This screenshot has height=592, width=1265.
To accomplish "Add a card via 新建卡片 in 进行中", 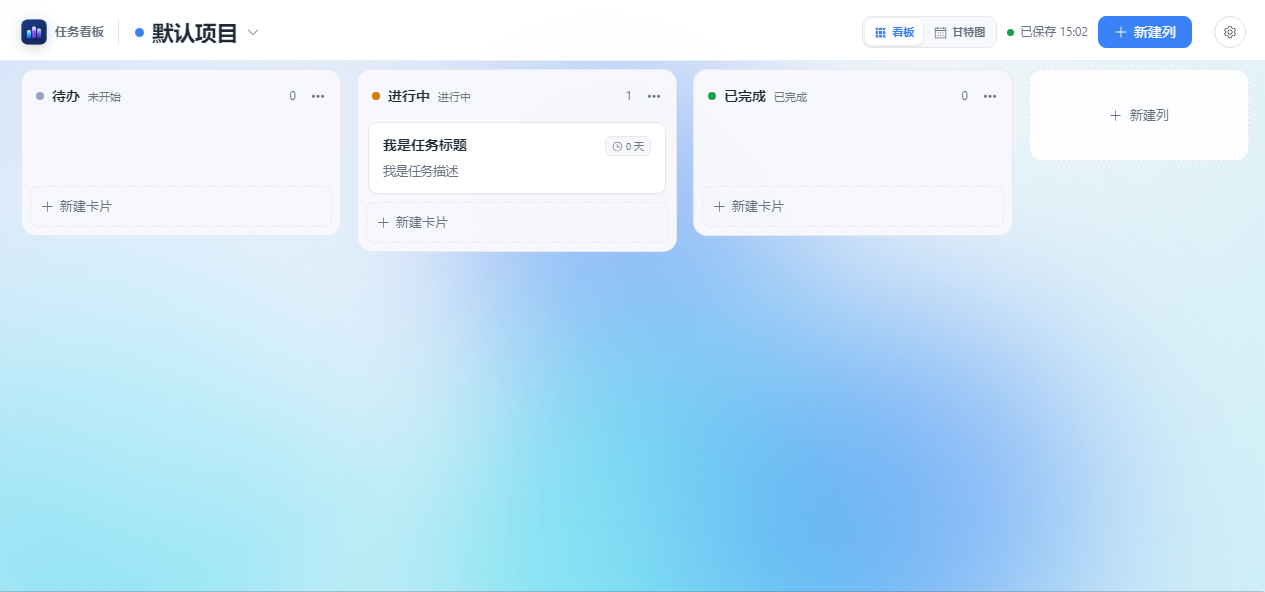I will tap(517, 222).
